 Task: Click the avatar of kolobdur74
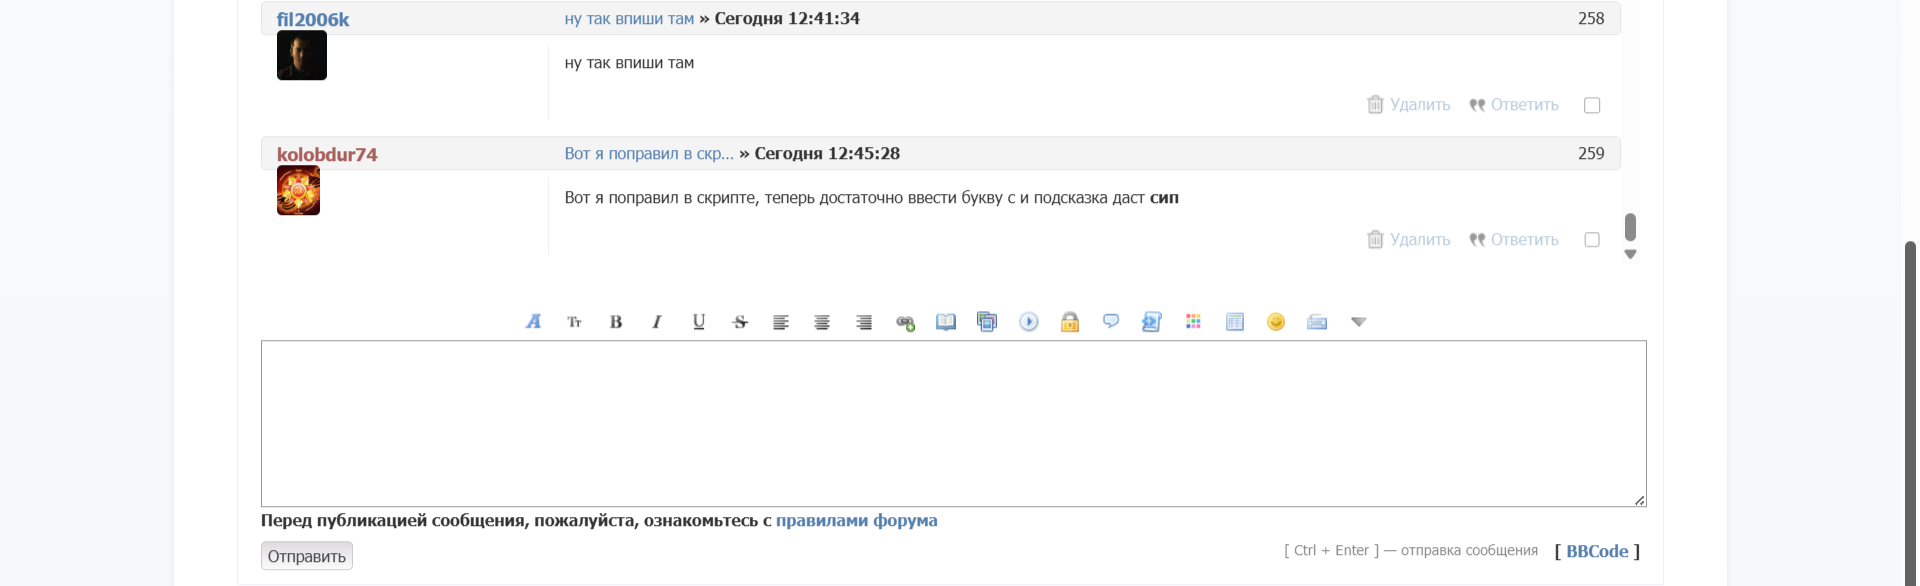coord(298,191)
